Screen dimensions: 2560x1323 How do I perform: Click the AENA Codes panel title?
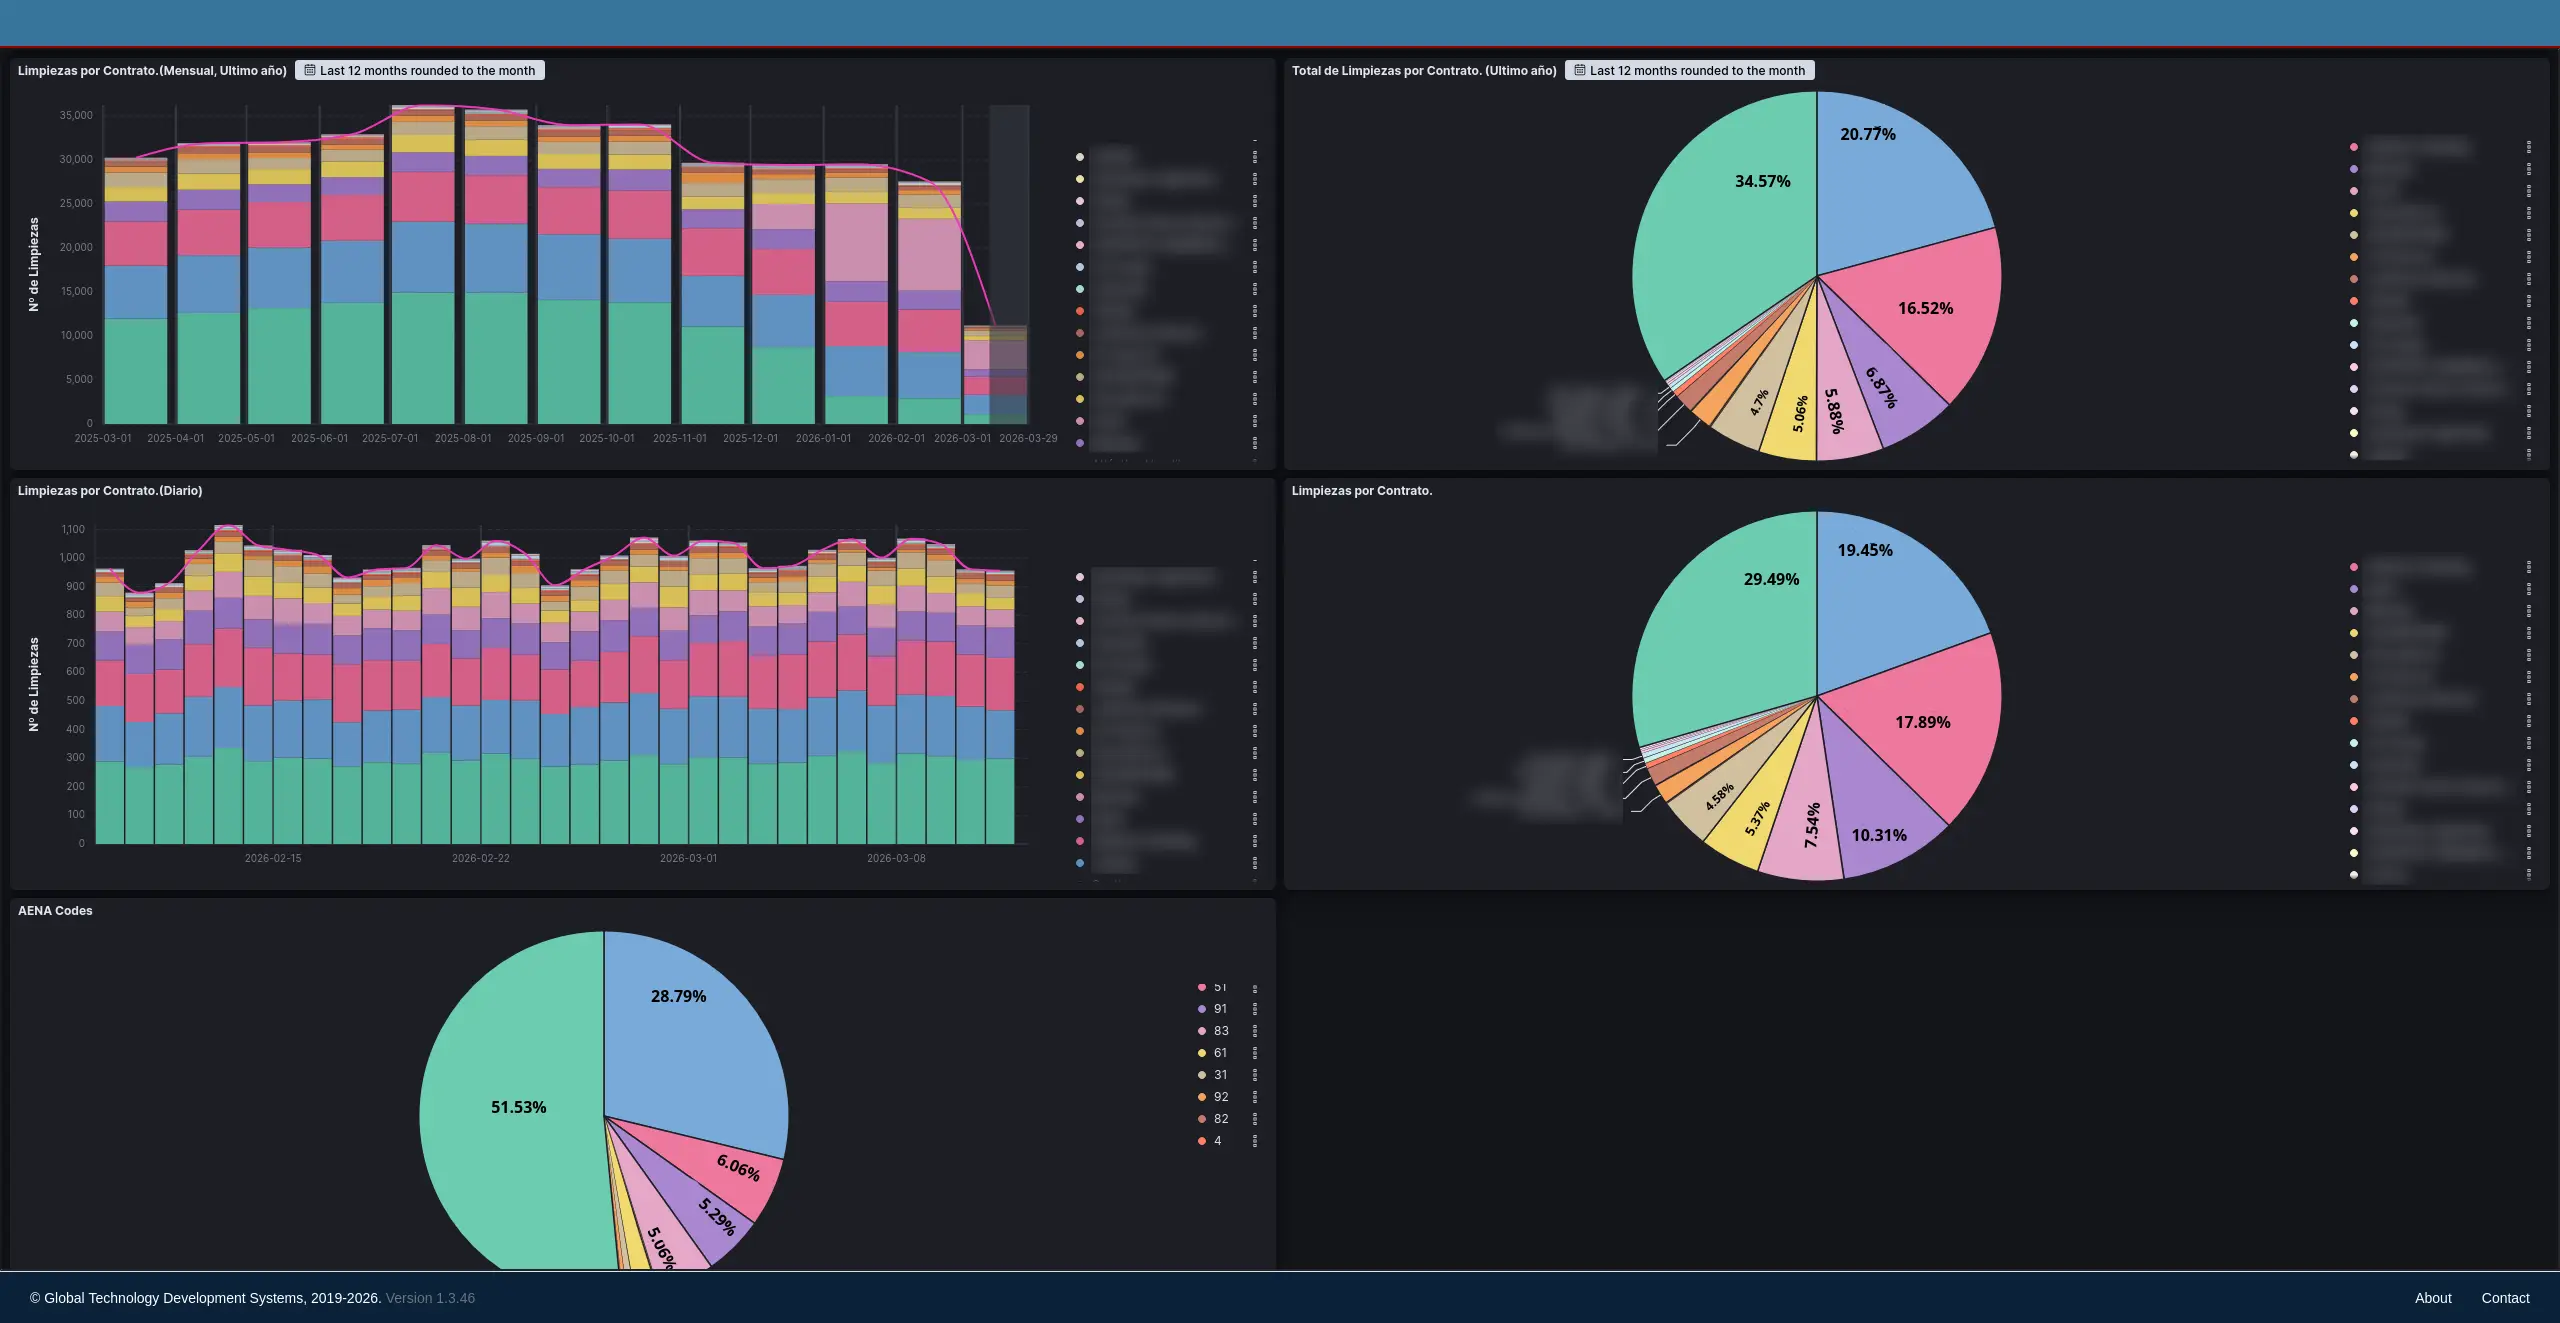pyautogui.click(x=55, y=911)
